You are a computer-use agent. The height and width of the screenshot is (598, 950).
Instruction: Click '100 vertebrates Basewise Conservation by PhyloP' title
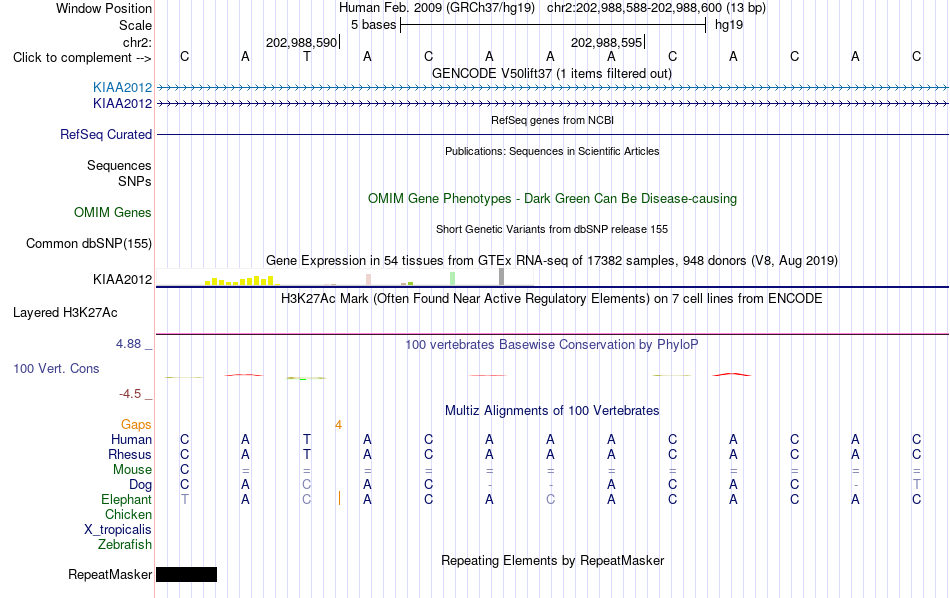pos(552,345)
